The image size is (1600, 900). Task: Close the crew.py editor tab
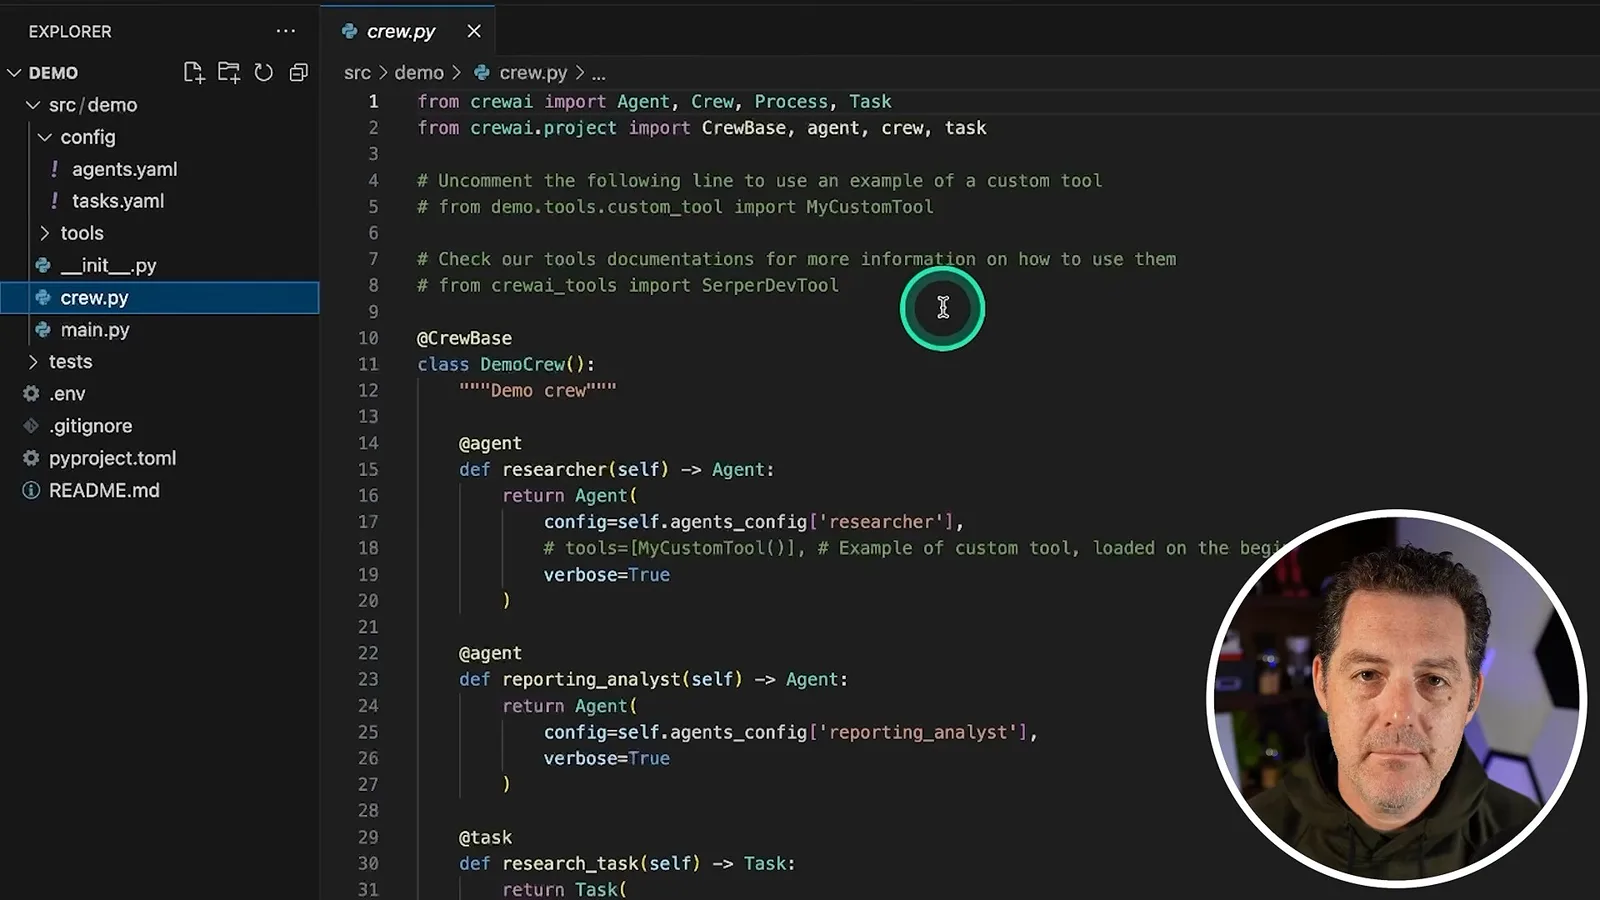(x=474, y=31)
